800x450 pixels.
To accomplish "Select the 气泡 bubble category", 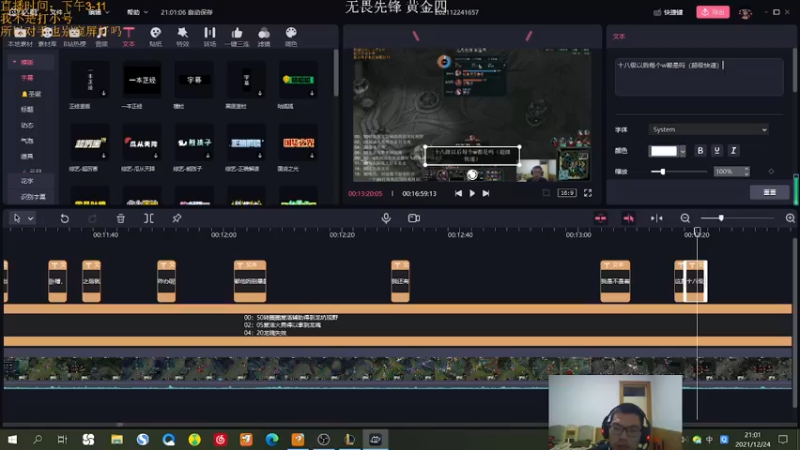I will [27, 141].
